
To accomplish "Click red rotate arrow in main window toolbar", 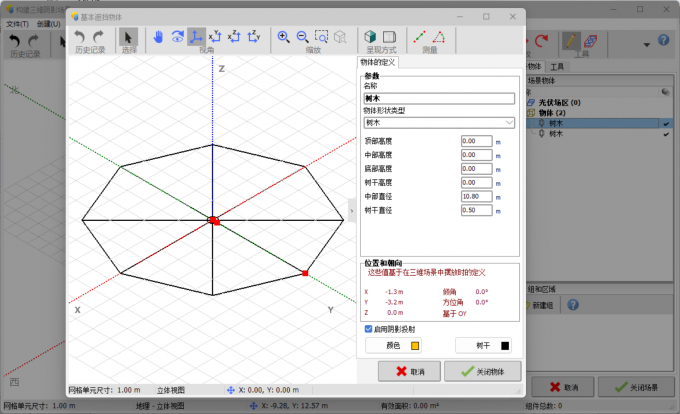I will (x=541, y=41).
